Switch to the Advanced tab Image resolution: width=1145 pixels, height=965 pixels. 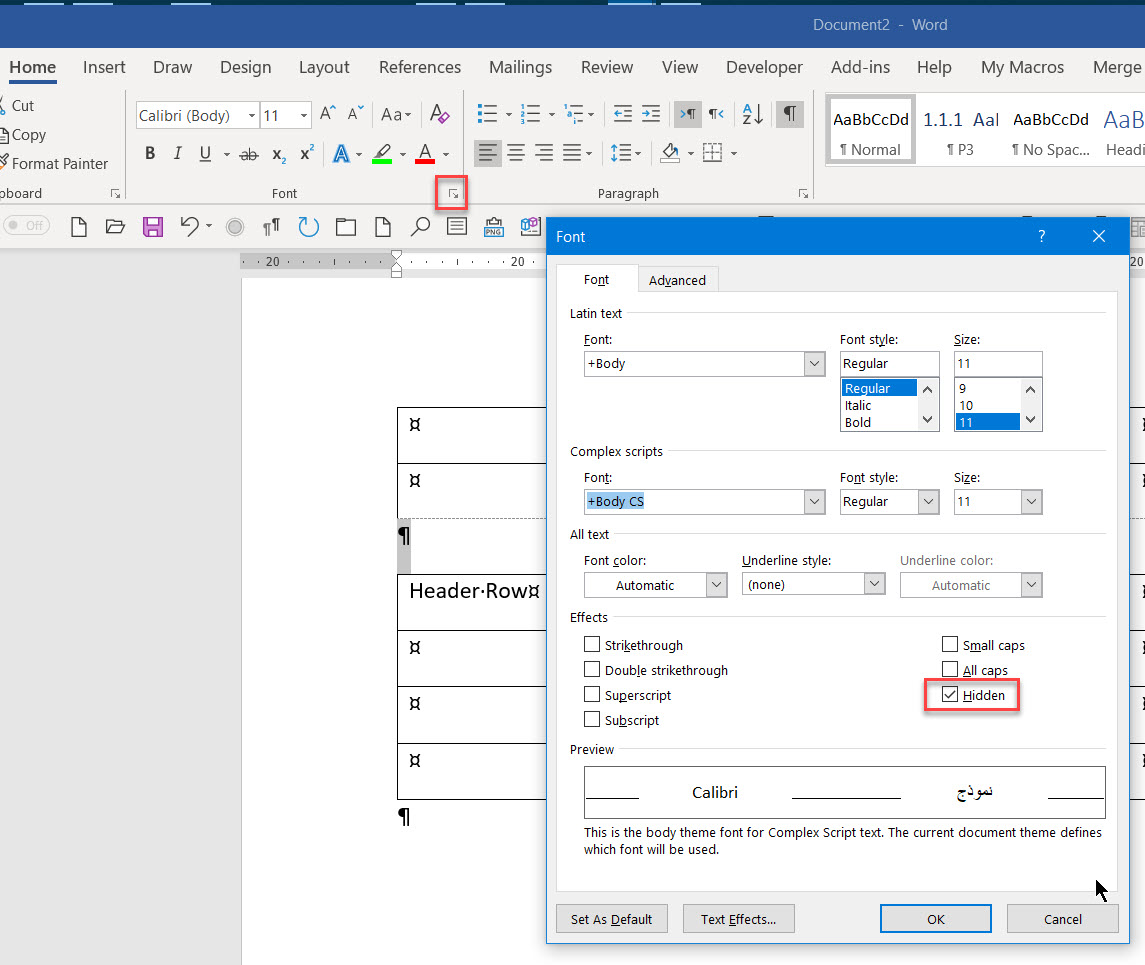pyautogui.click(x=677, y=280)
